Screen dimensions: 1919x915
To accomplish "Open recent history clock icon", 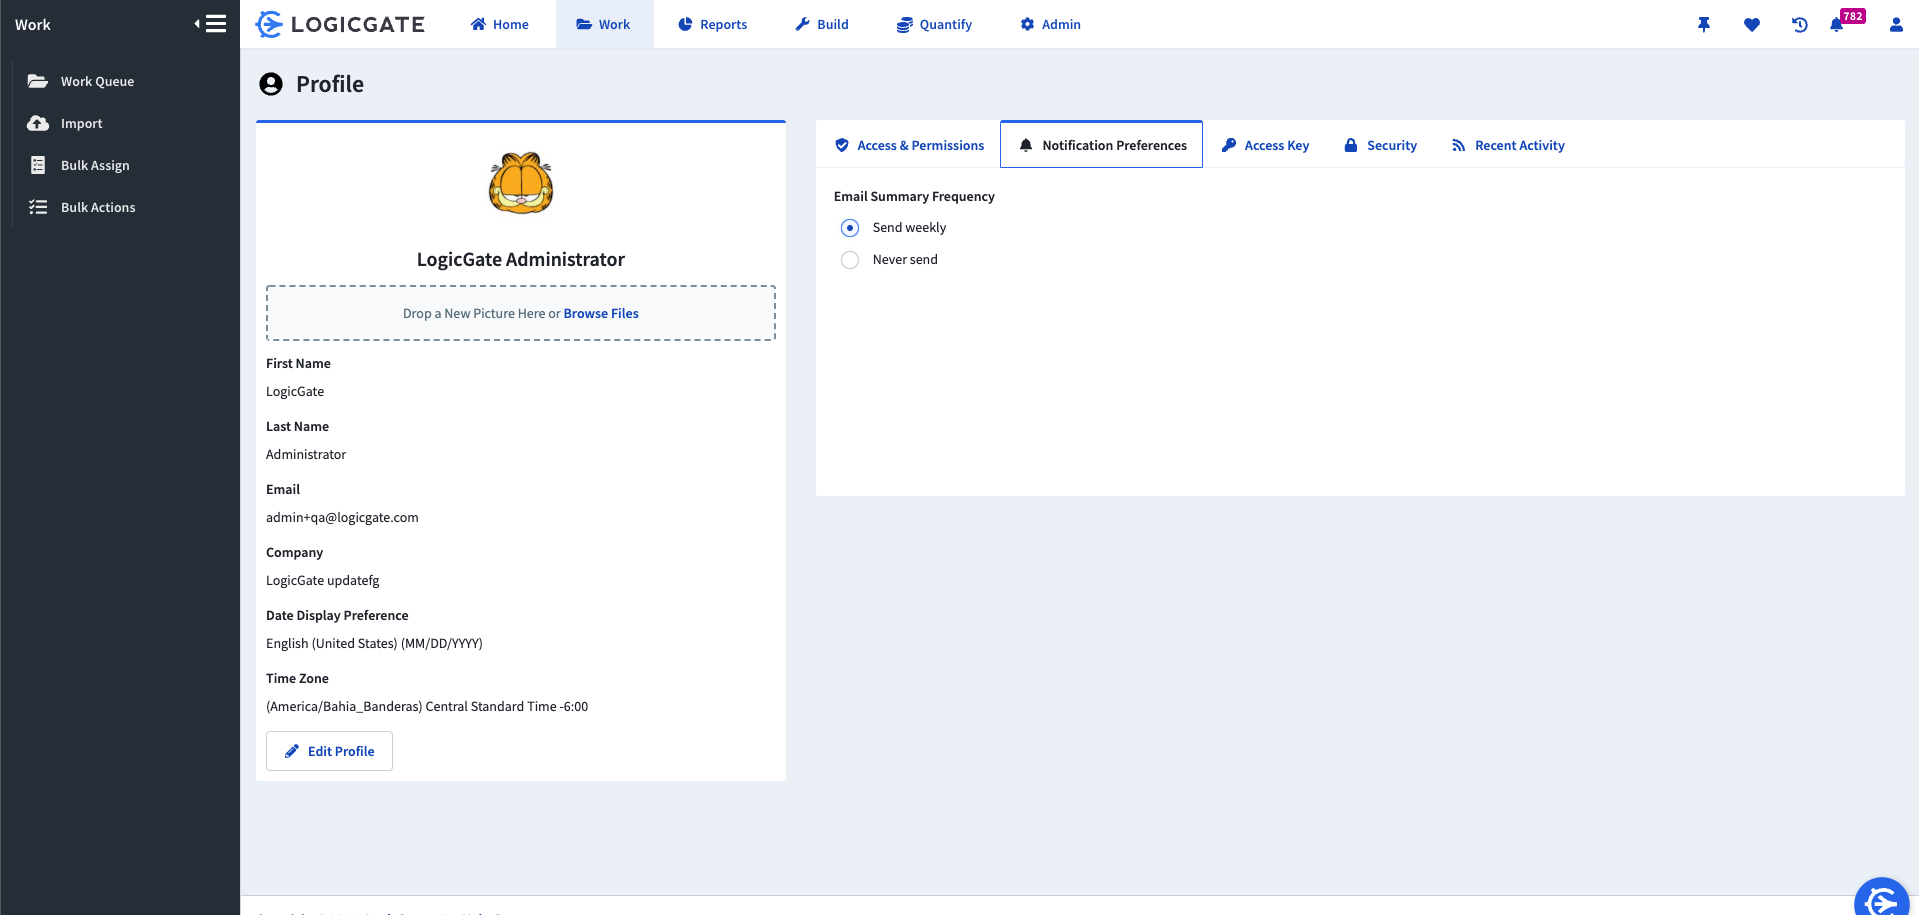I will tap(1800, 25).
